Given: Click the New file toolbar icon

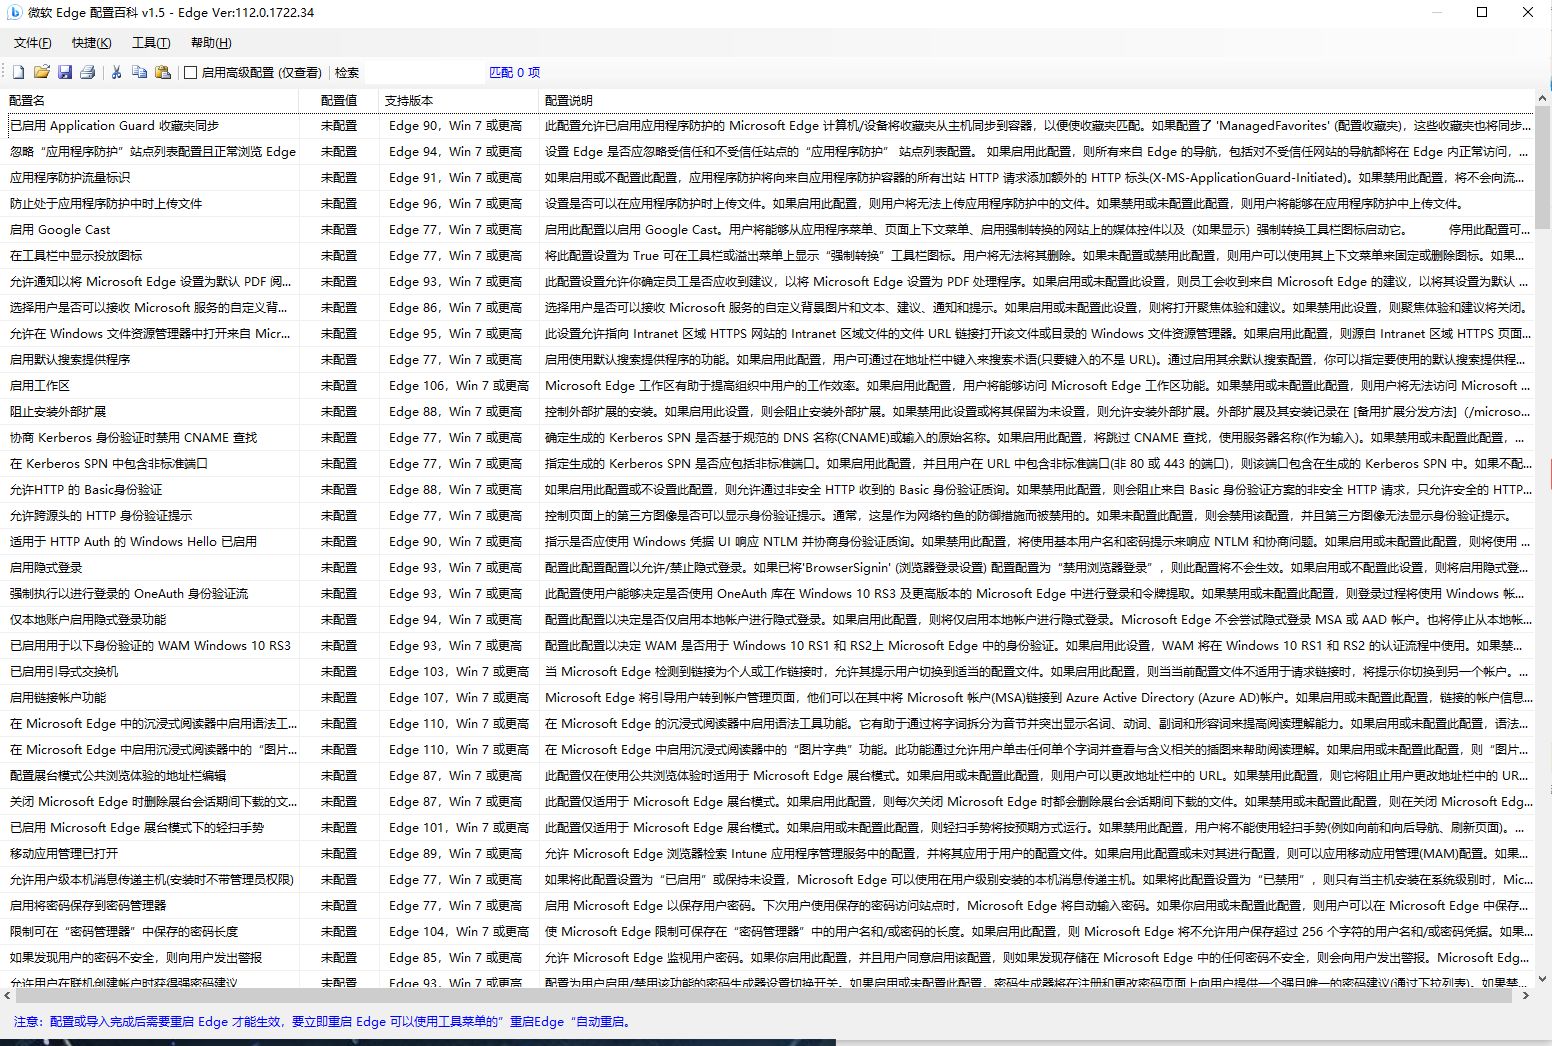Looking at the screenshot, I should point(18,72).
